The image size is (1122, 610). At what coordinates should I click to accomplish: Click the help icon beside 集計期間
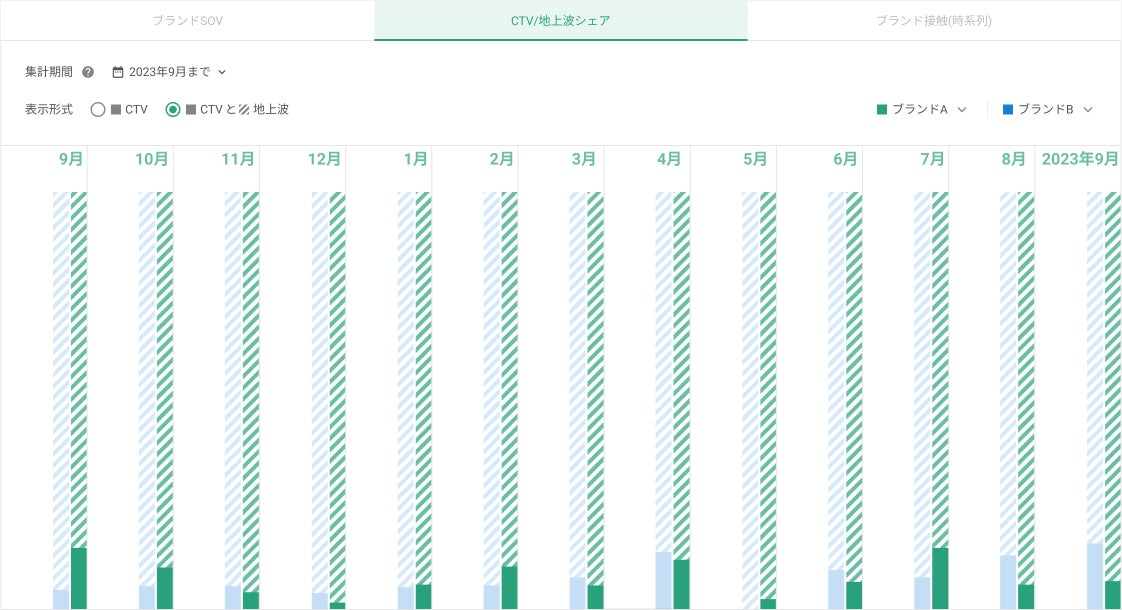coord(88,72)
